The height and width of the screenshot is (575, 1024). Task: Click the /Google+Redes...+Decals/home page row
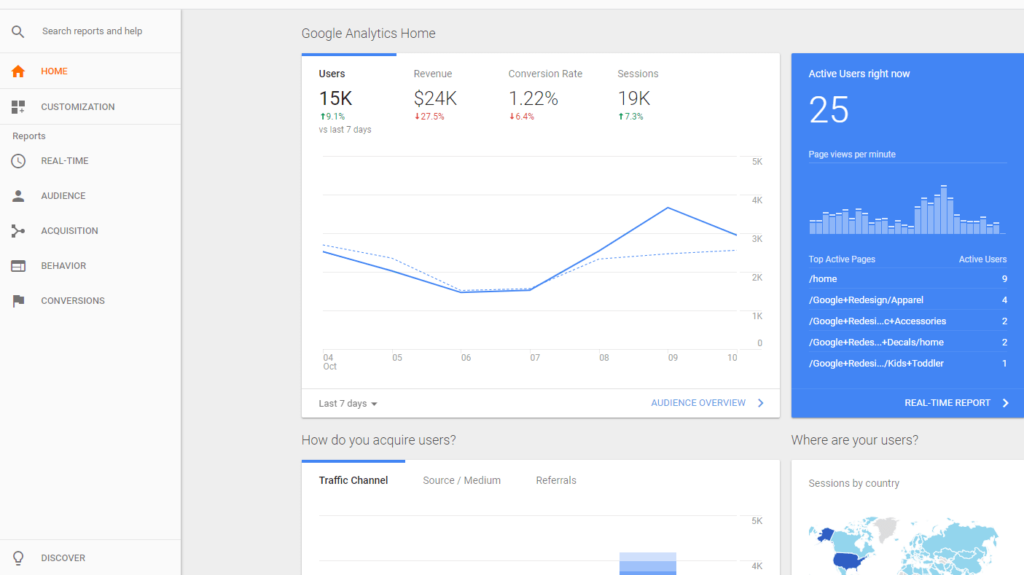click(908, 342)
